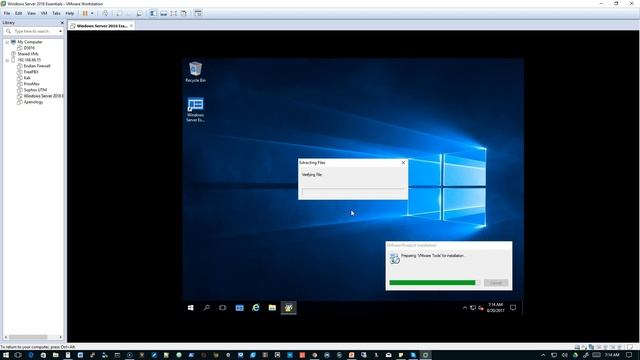Select My Computer in the library
The height and width of the screenshot is (360, 640).
coord(29,42)
